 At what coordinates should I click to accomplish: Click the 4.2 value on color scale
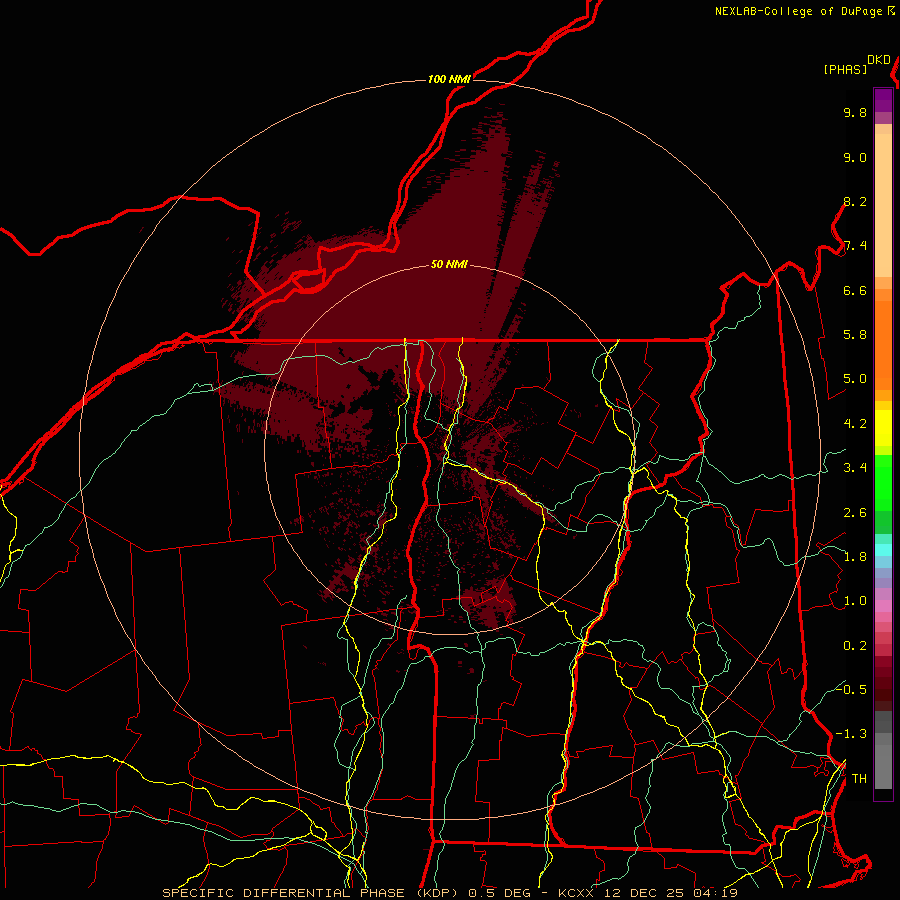pos(855,424)
